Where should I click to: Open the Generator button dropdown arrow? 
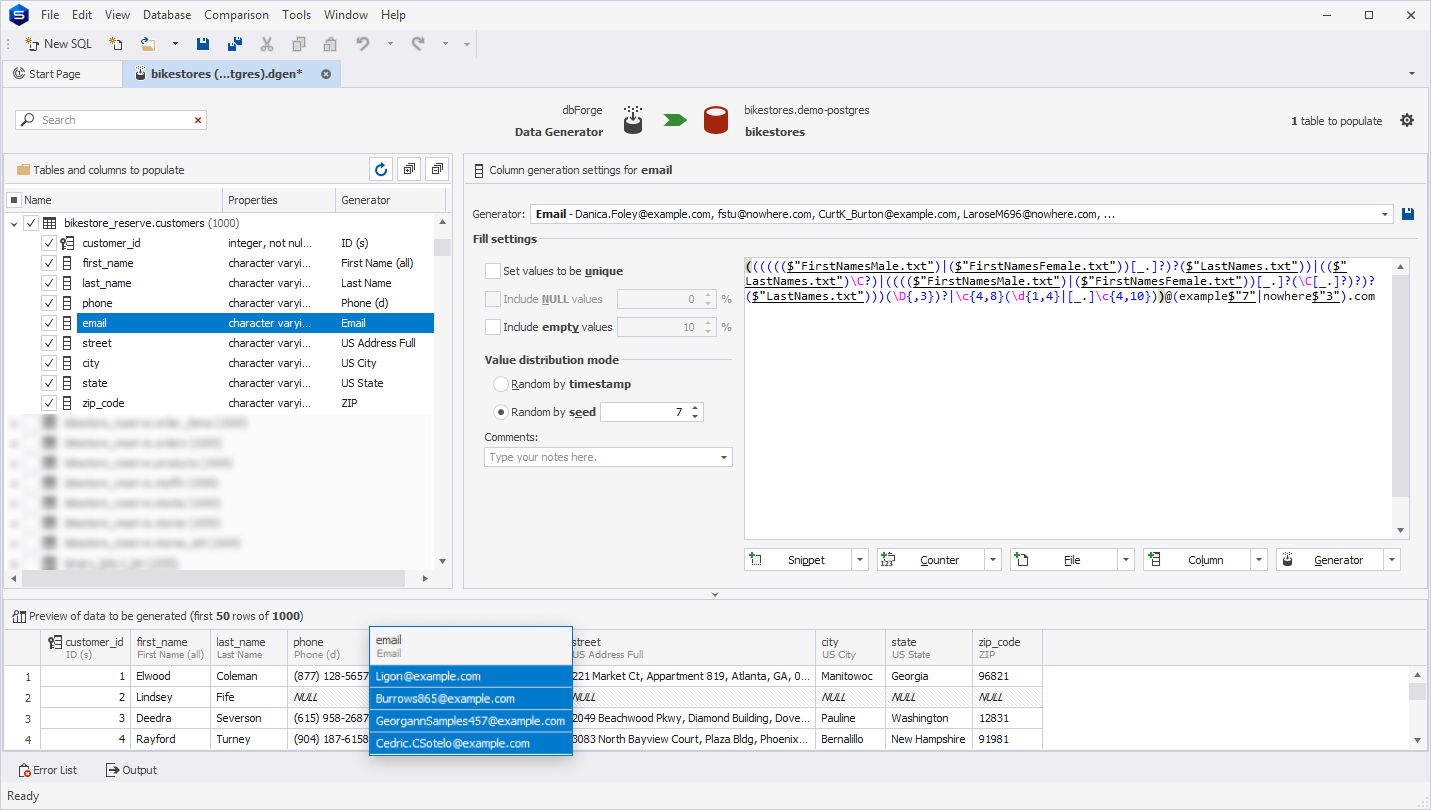(1392, 560)
